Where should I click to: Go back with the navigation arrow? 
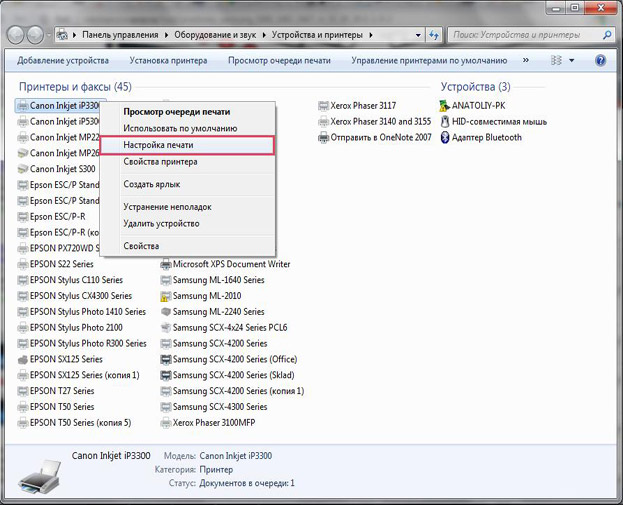click(15, 35)
